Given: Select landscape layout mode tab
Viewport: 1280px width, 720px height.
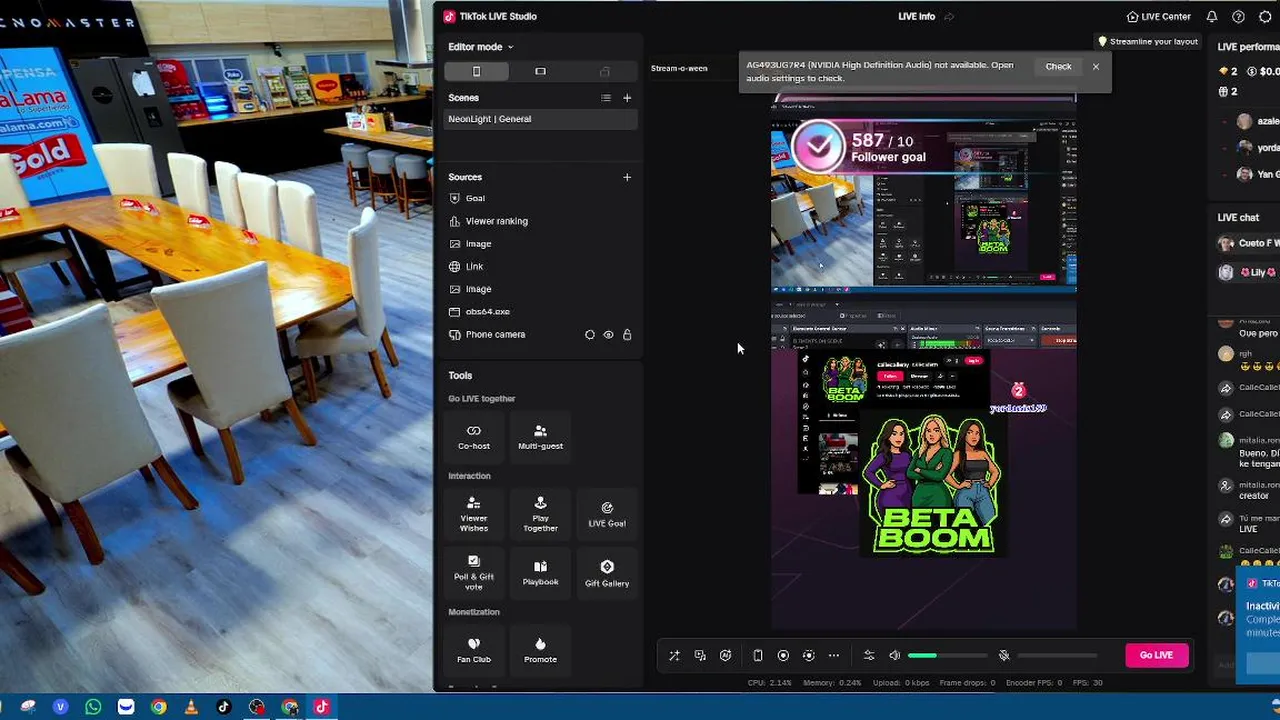Looking at the screenshot, I should [x=540, y=71].
